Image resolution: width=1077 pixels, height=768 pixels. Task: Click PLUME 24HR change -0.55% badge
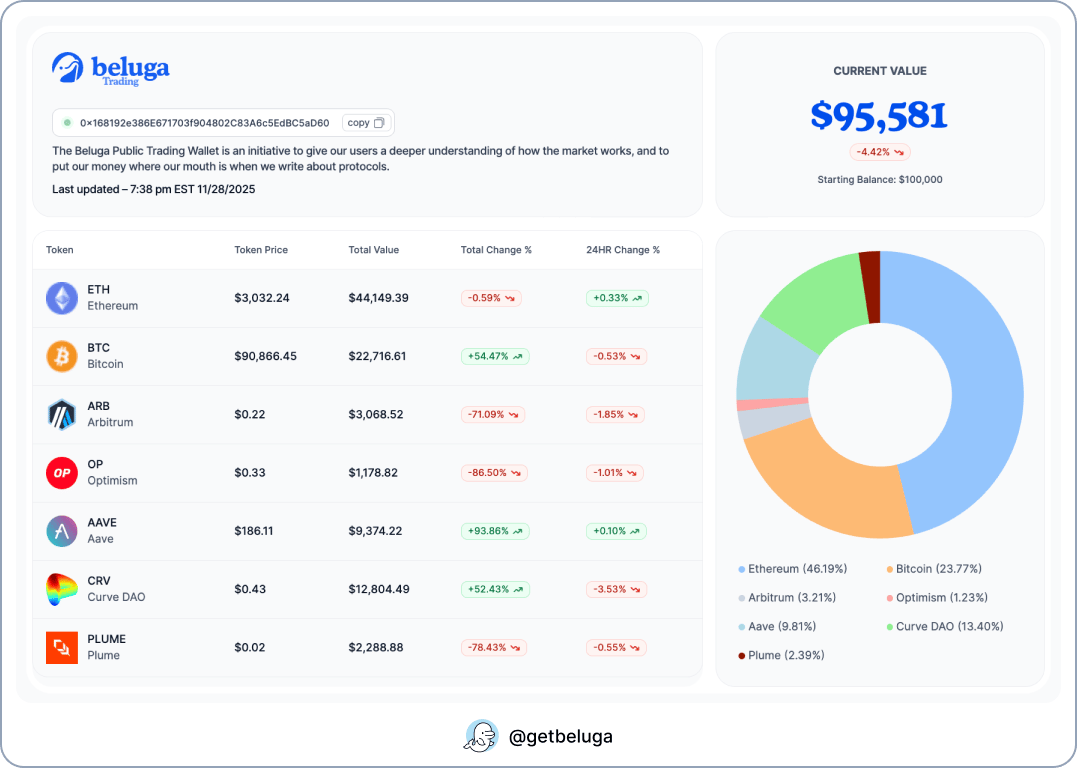[x=616, y=648]
